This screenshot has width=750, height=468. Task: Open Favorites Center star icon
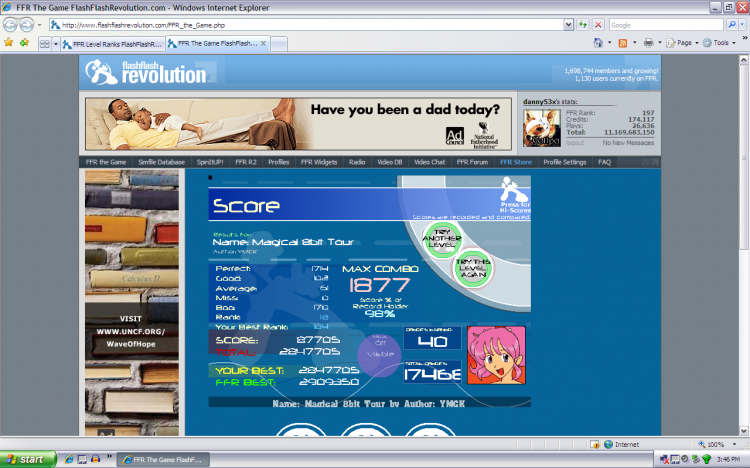coord(9,43)
